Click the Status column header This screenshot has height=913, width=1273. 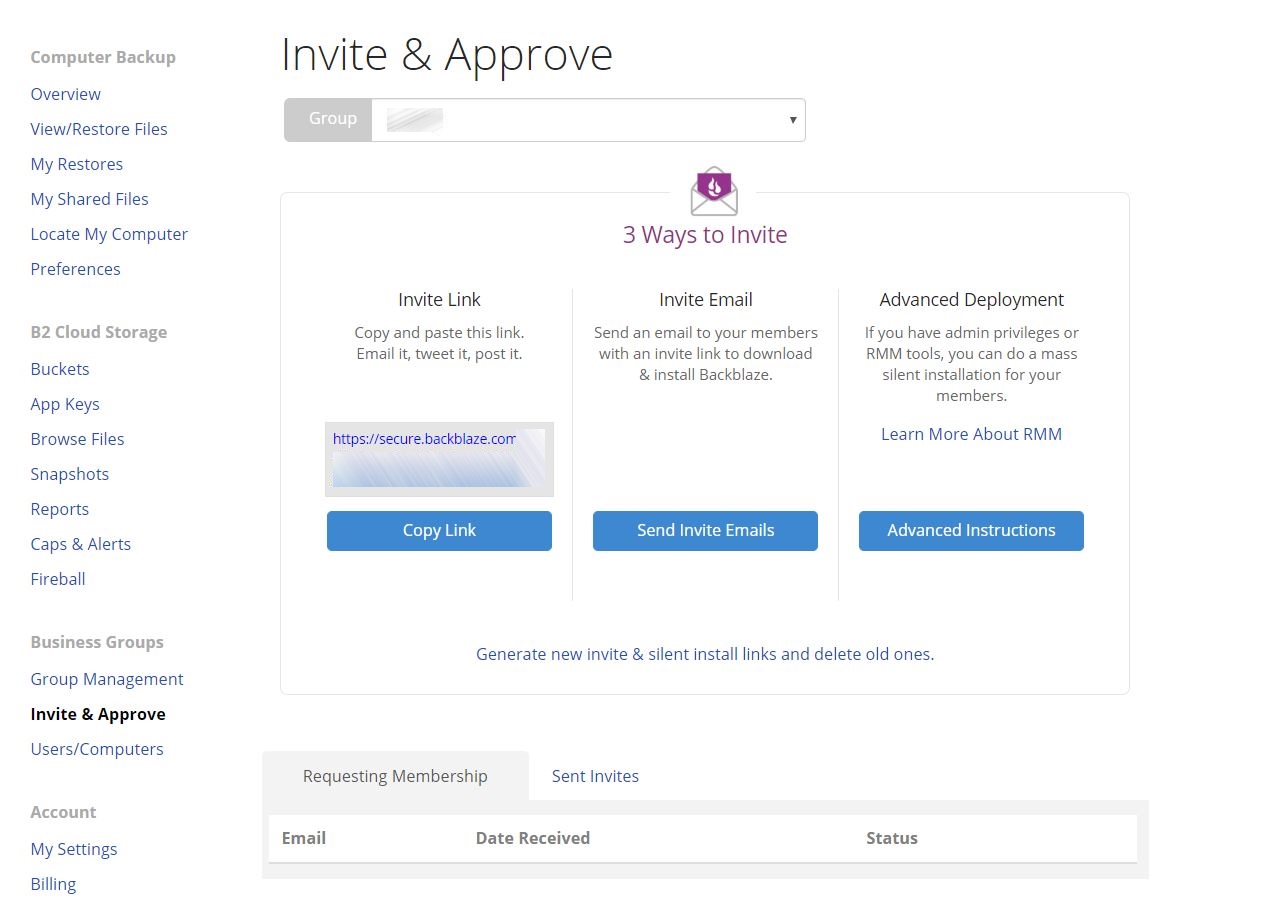892,838
